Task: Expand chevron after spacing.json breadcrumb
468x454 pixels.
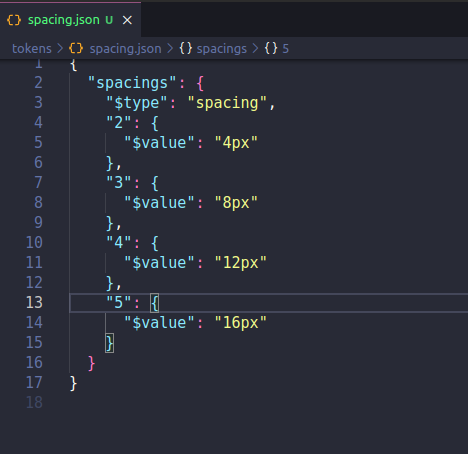Action: (x=170, y=48)
